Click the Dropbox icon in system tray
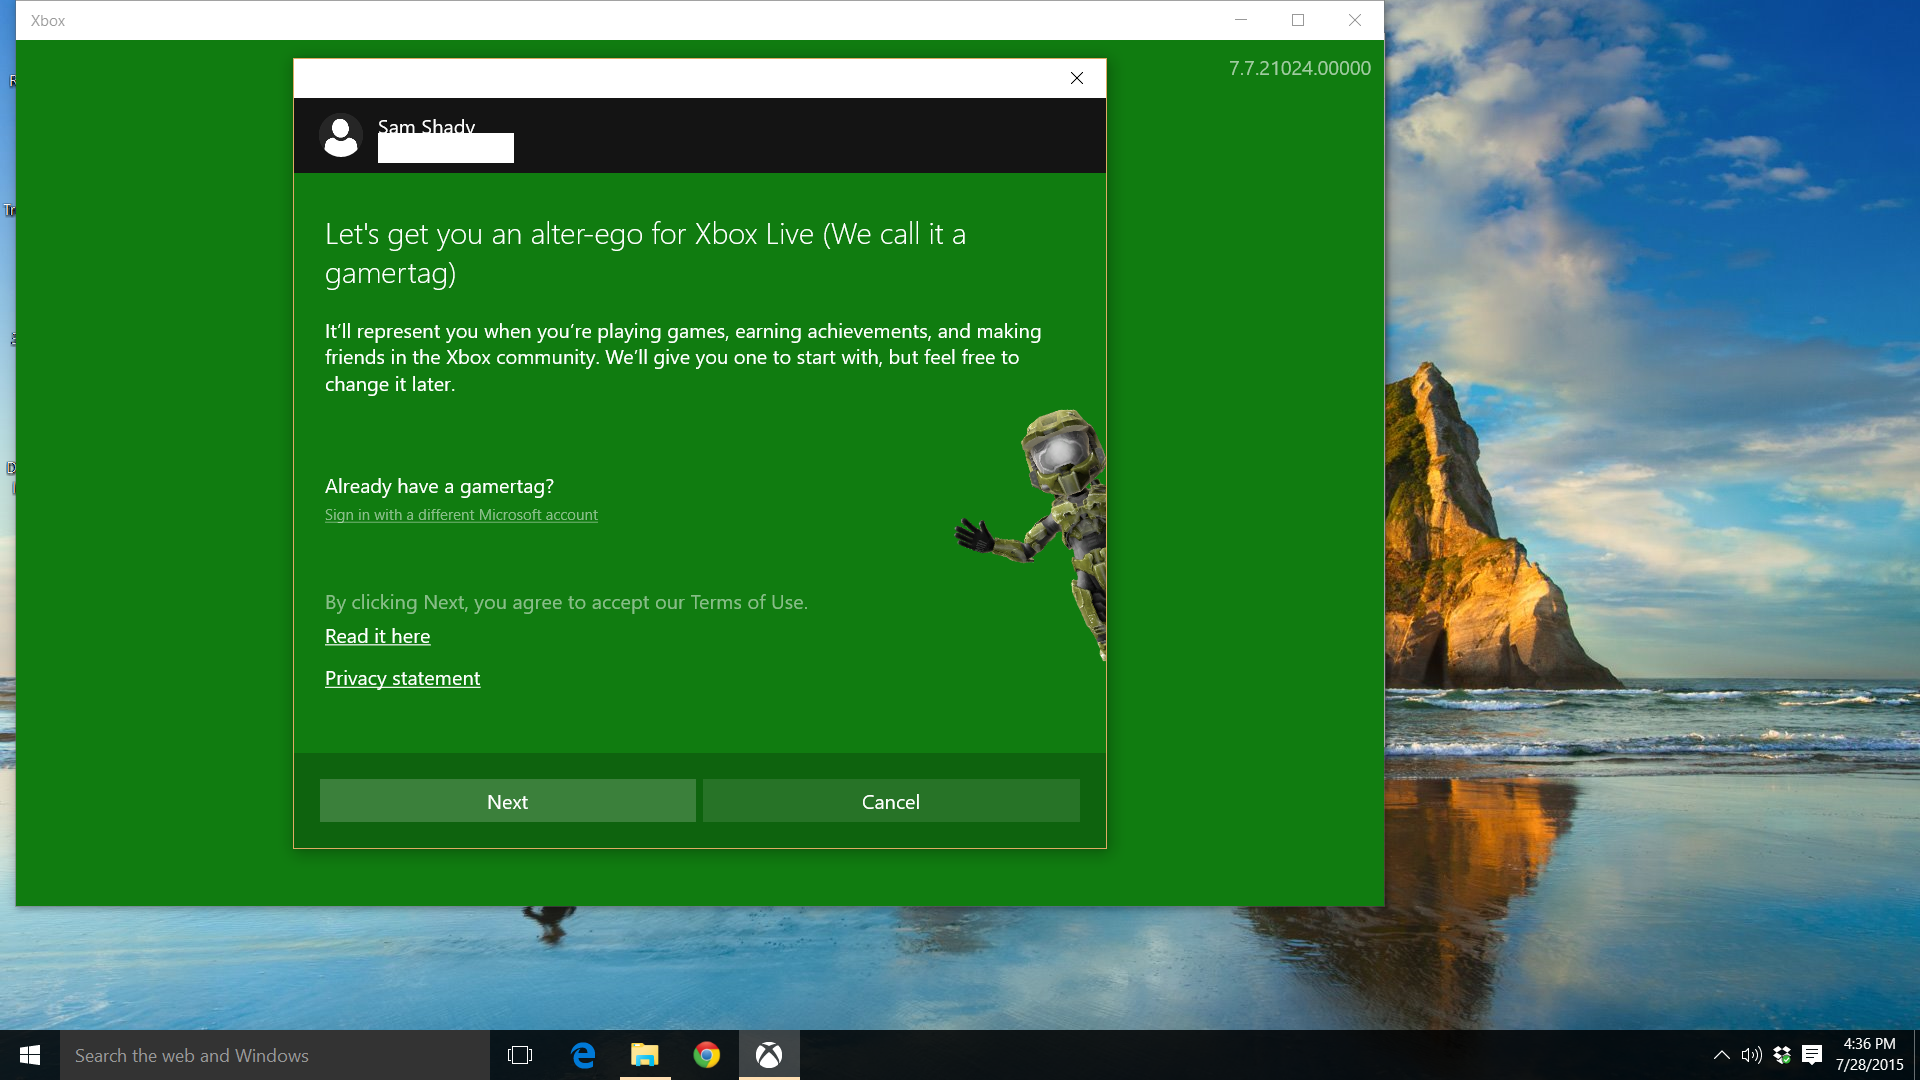The image size is (1920, 1080). tap(1780, 1055)
